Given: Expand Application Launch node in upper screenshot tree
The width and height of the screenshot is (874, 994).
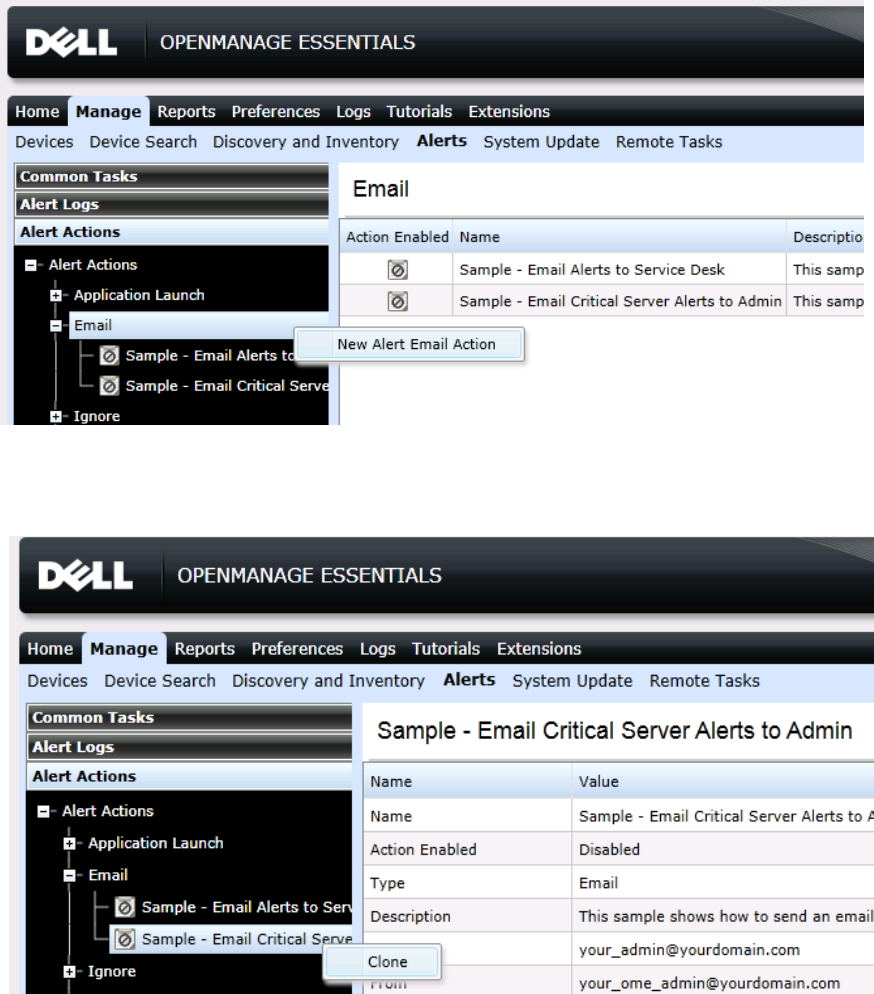Looking at the screenshot, I should pos(56,295).
